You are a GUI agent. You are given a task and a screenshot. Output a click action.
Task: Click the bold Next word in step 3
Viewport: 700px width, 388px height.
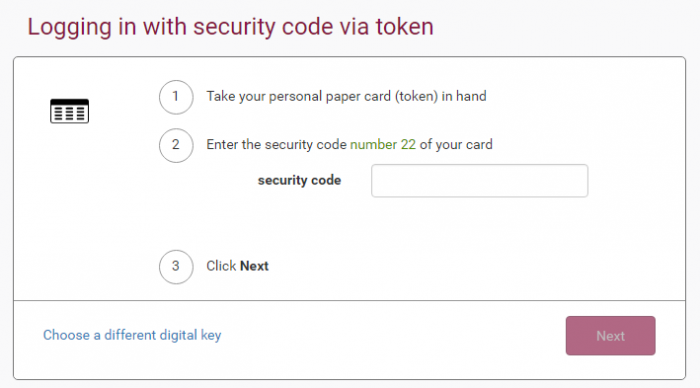click(x=254, y=266)
